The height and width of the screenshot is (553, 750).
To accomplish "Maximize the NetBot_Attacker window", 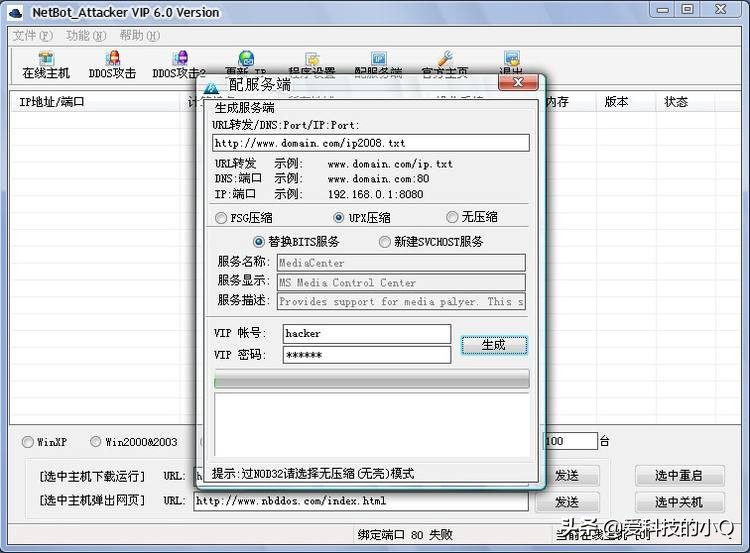I will (x=687, y=10).
